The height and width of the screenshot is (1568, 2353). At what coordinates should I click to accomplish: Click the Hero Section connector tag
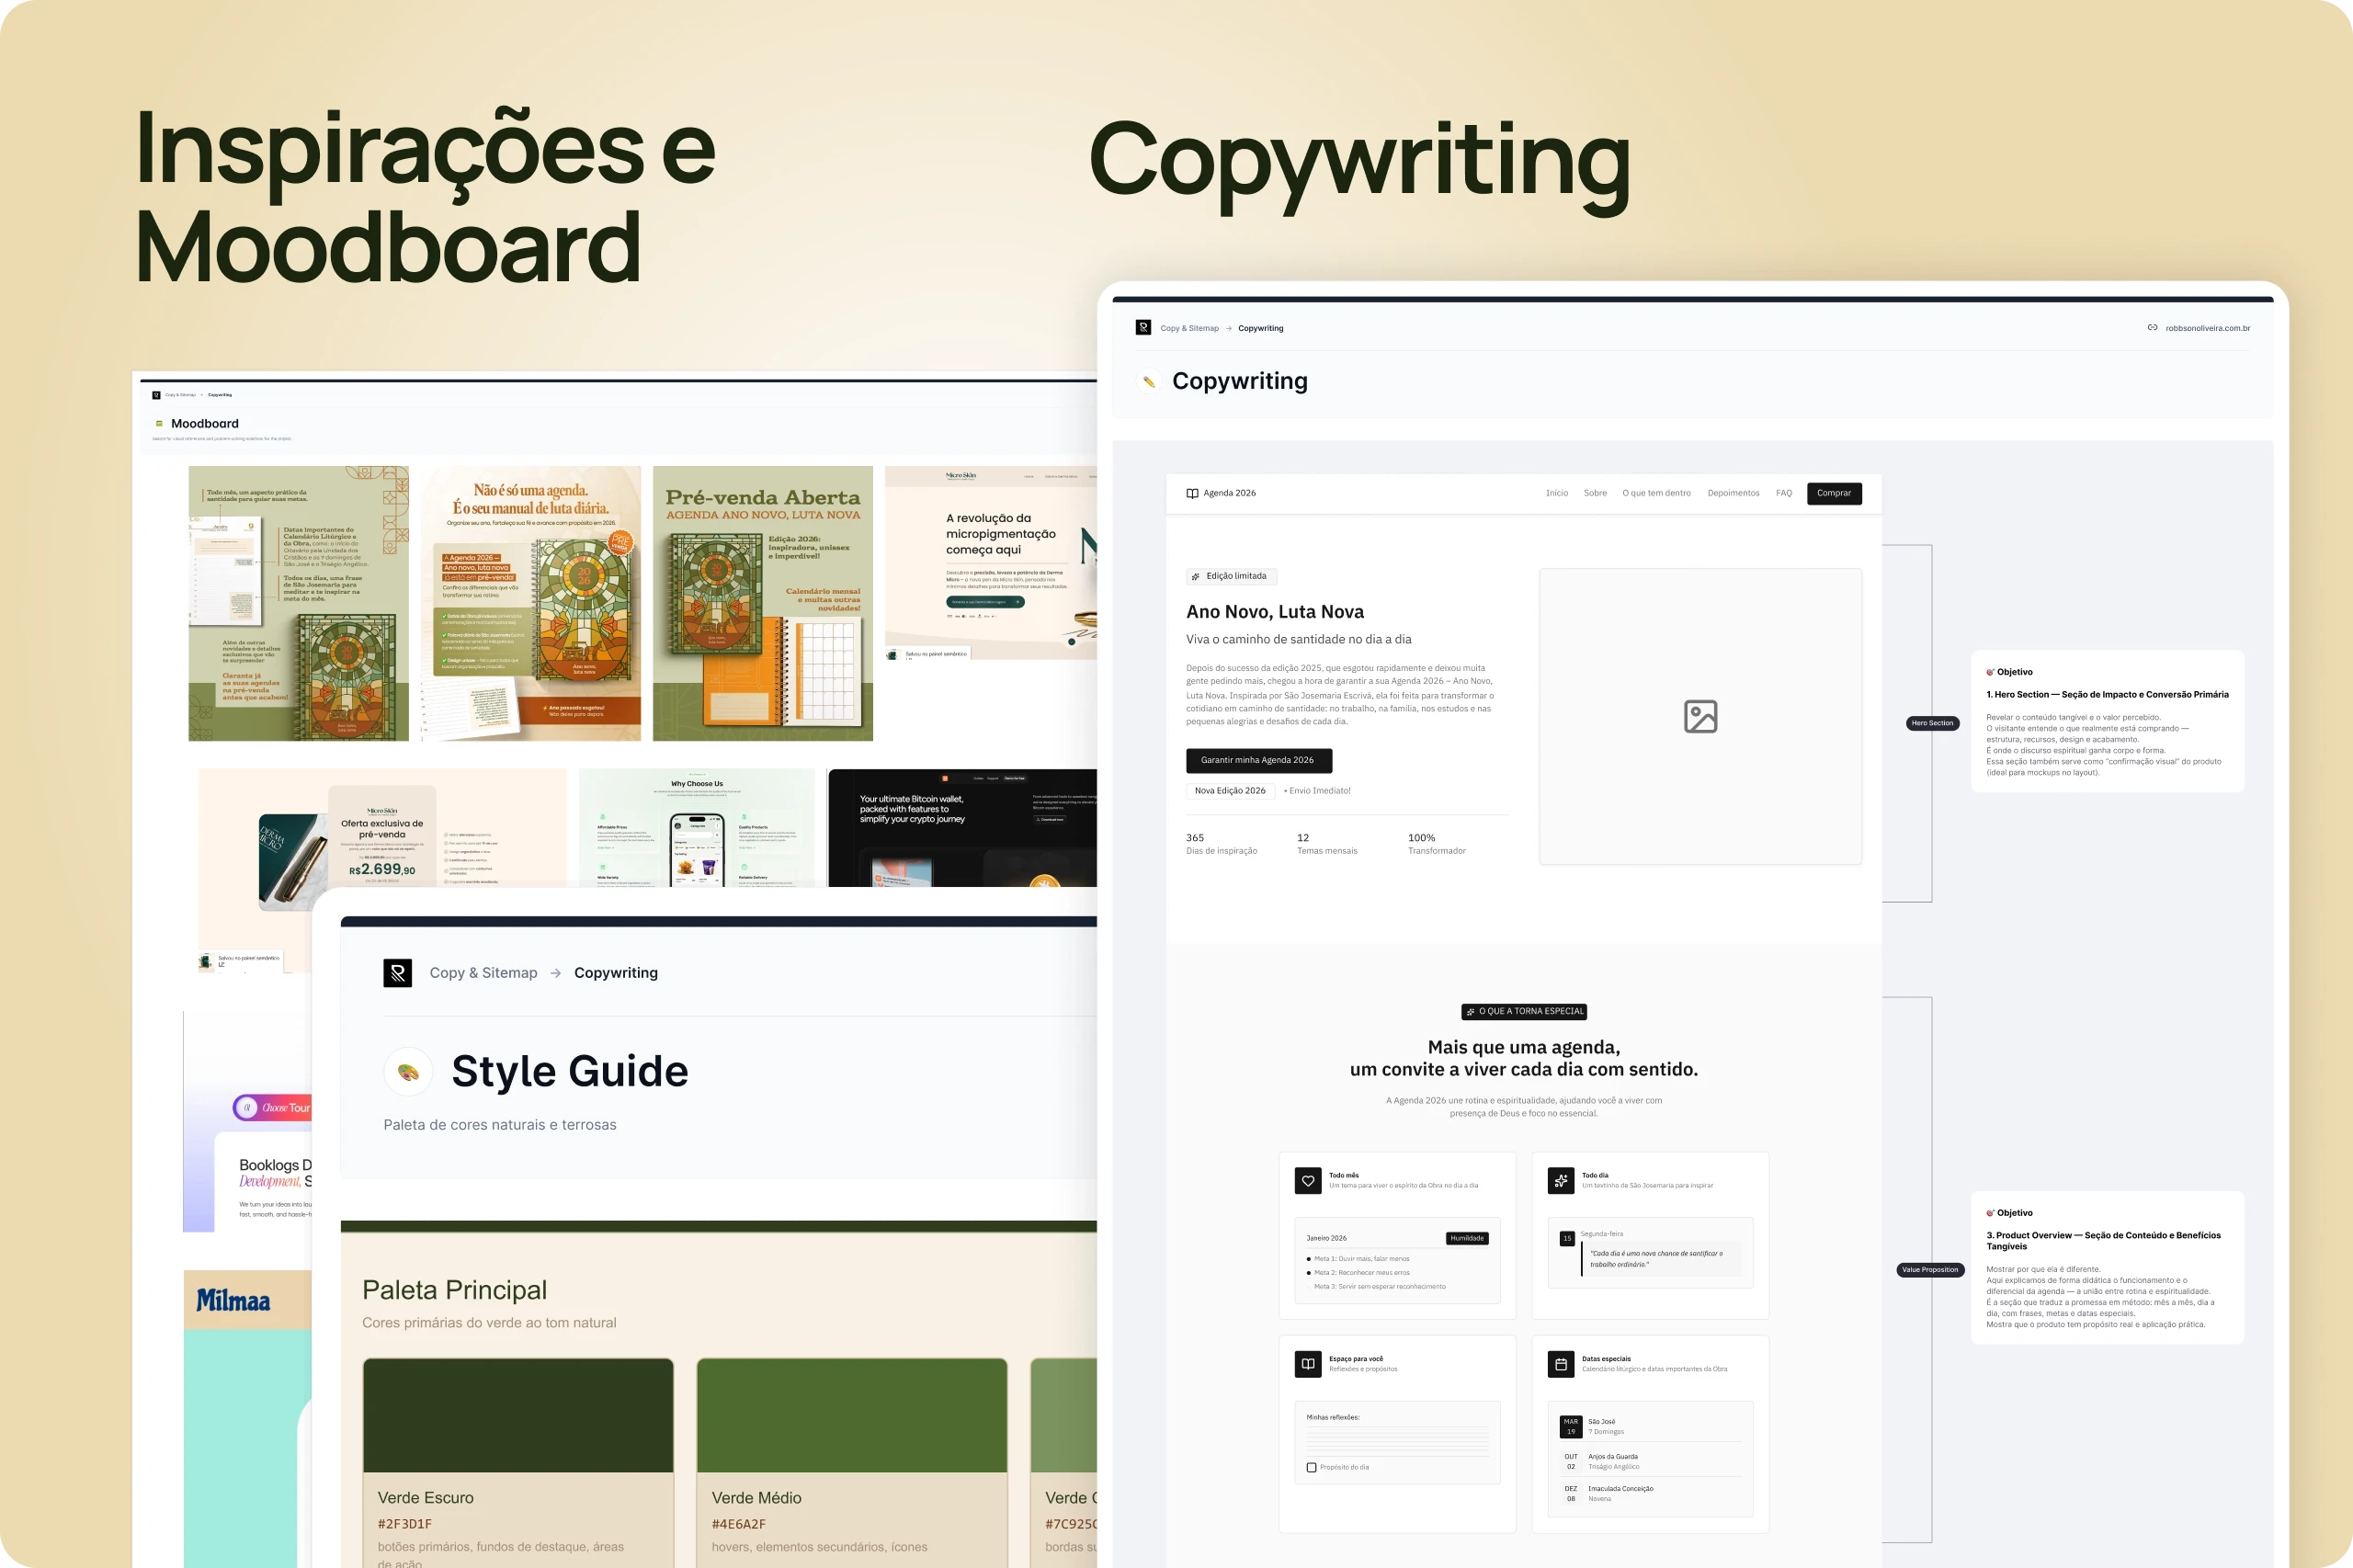1931,723
